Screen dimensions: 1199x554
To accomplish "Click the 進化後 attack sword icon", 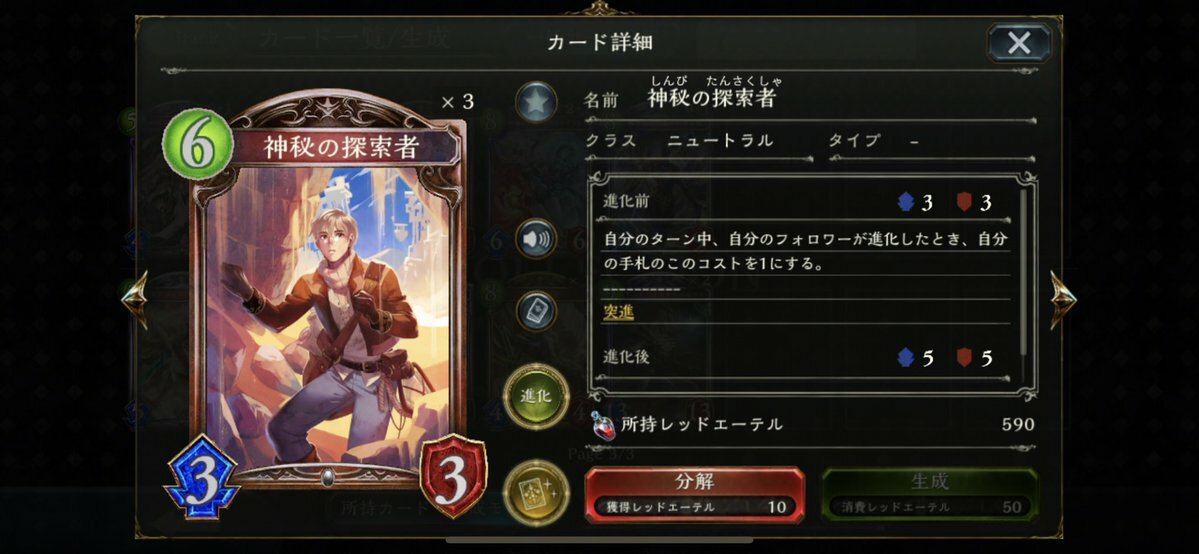I will click(x=906, y=357).
